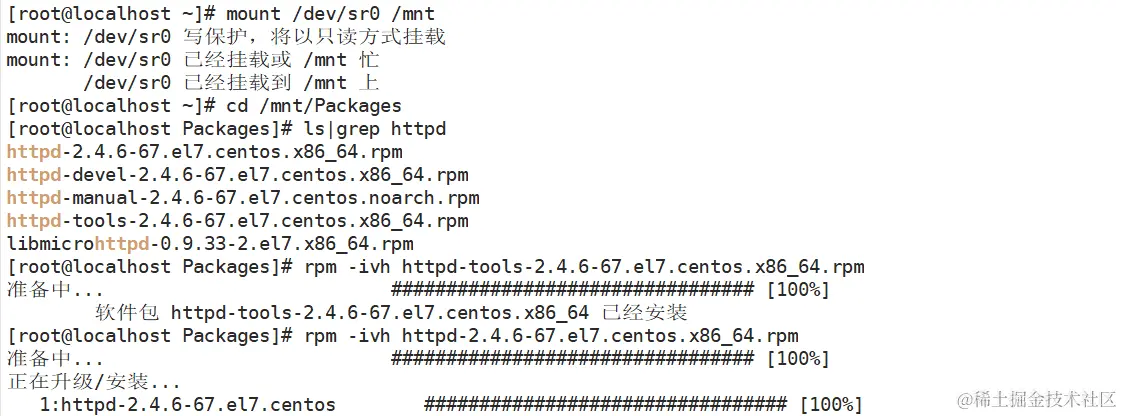This screenshot has width=1123, height=416.
Task: Click the first 准备中... status text
Action: [54, 290]
